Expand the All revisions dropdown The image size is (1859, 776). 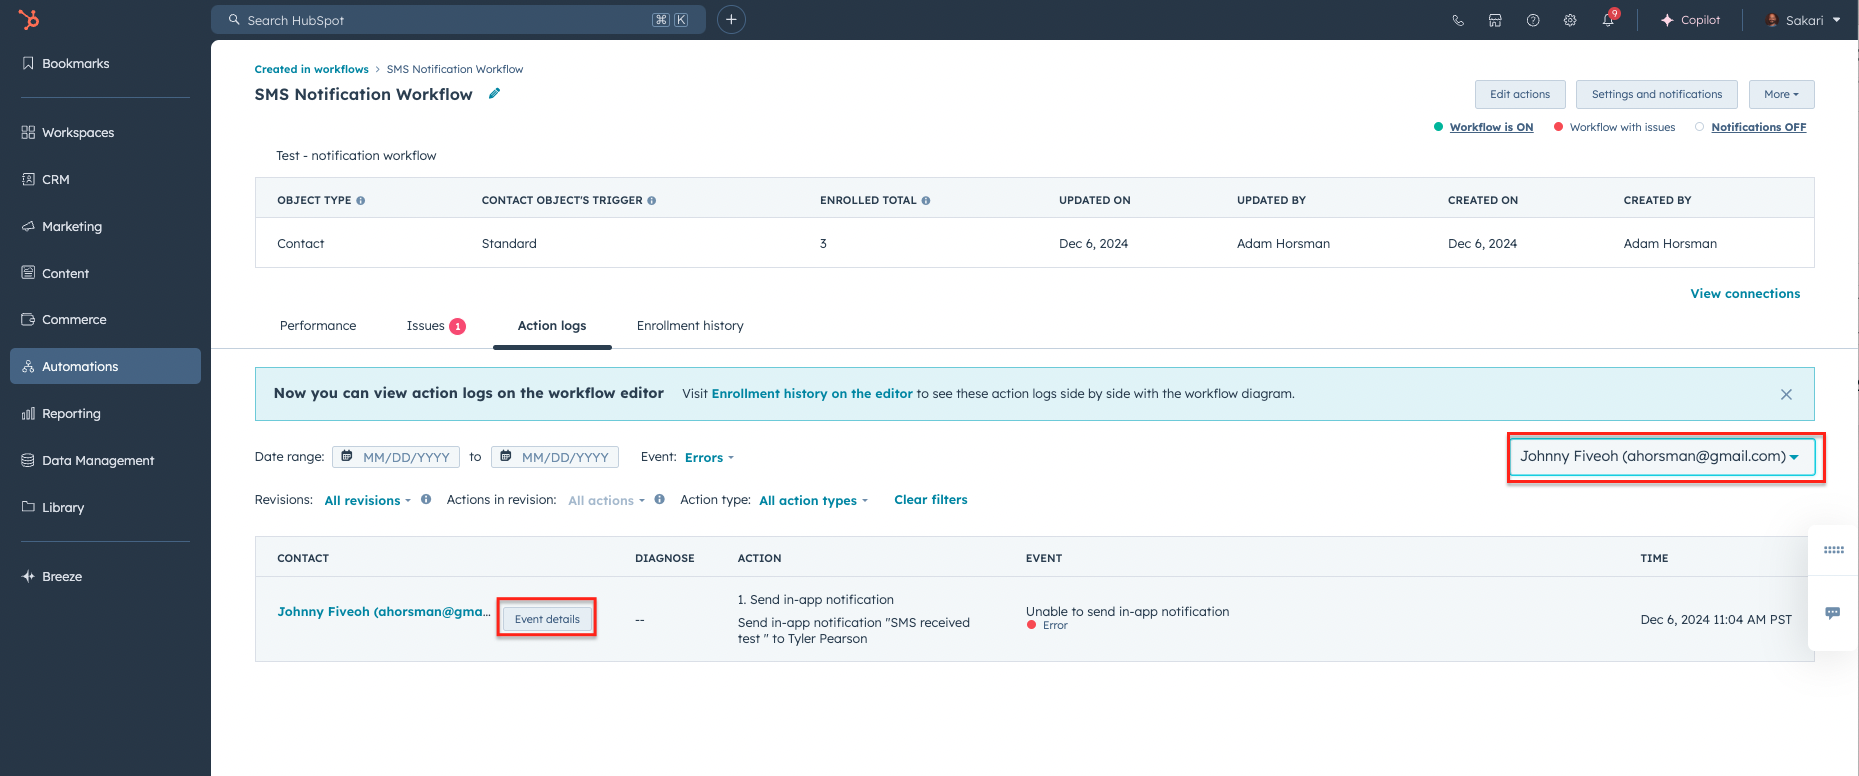click(x=367, y=500)
